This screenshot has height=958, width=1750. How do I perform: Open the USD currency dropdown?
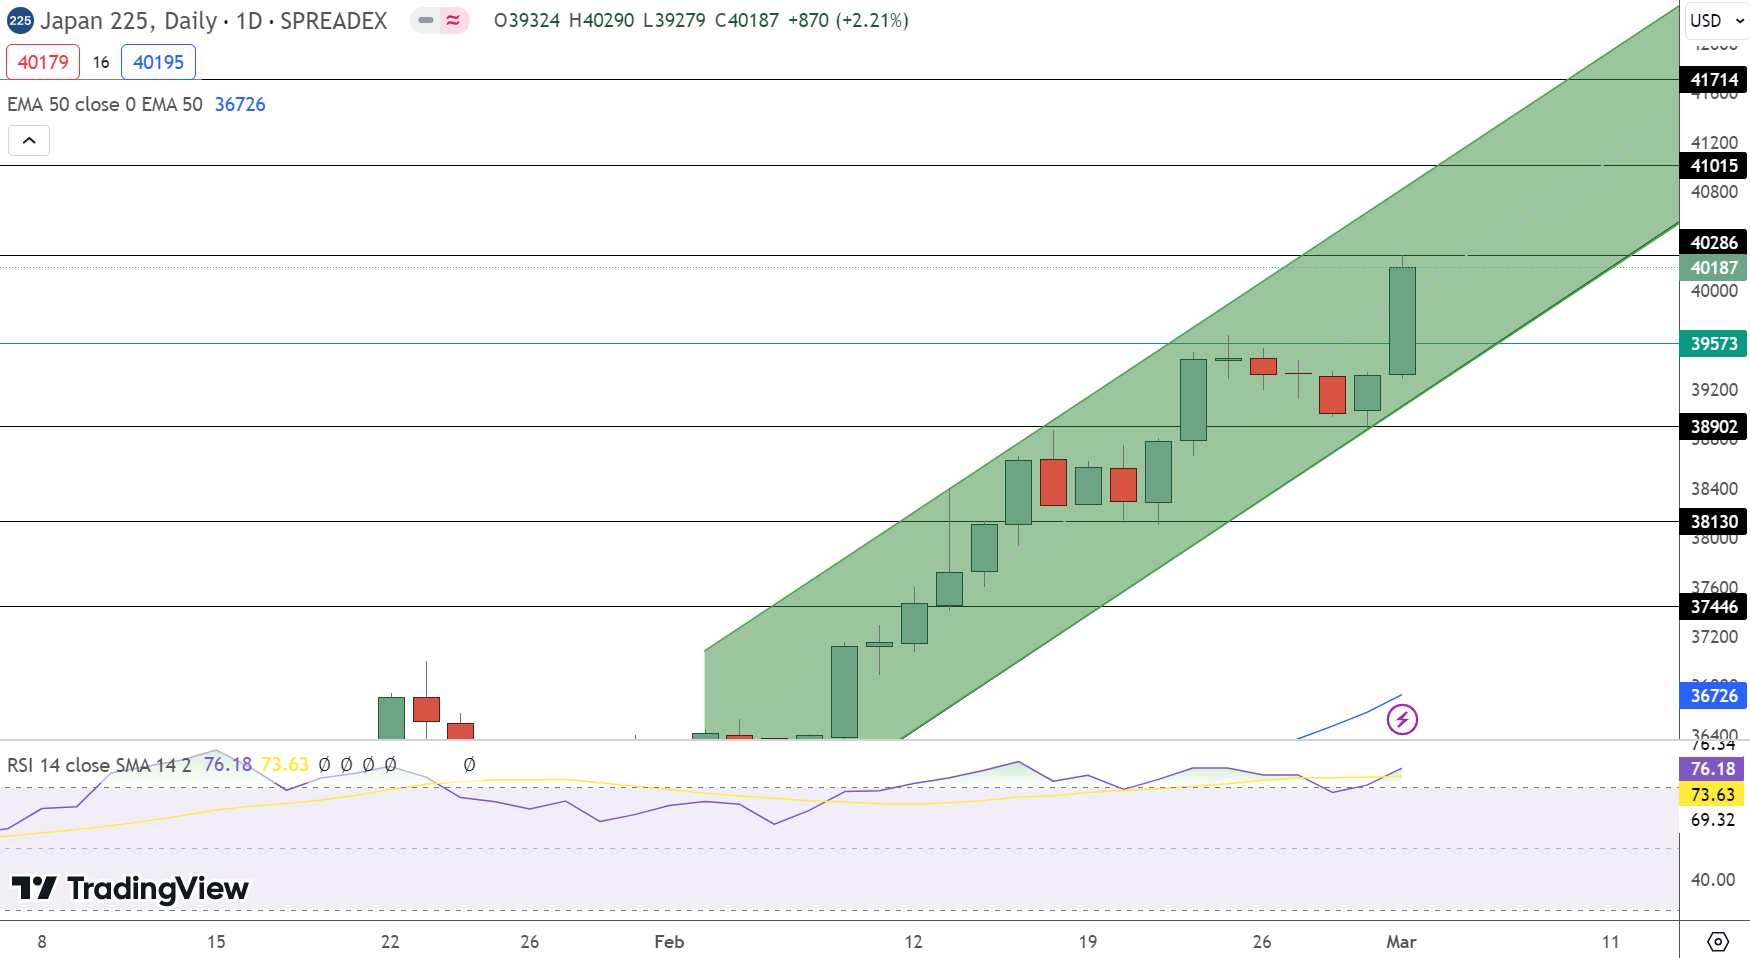tap(1715, 20)
